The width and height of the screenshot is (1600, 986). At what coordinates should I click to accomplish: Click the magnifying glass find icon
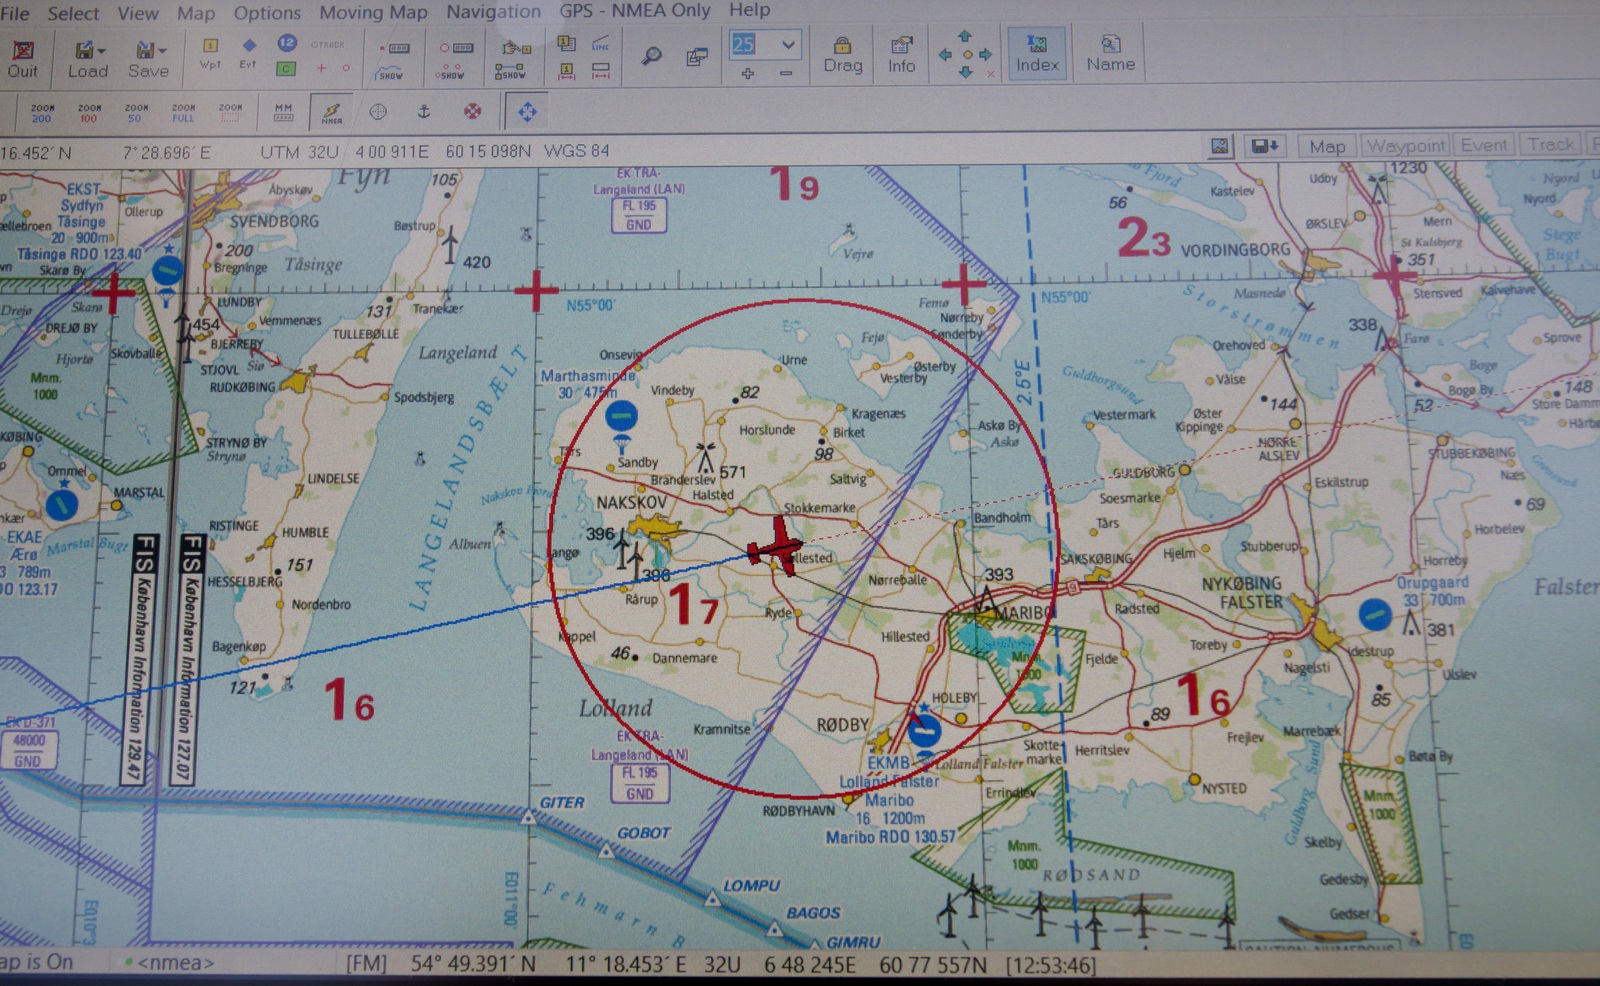(x=652, y=56)
